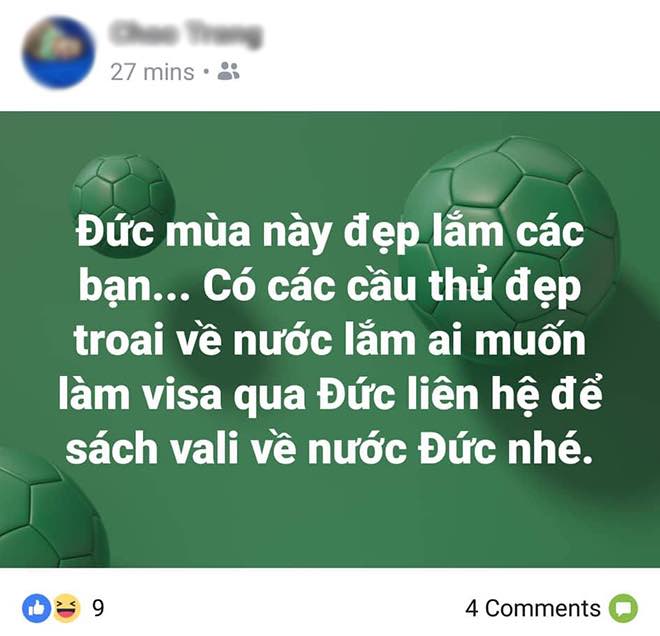Open the reaction count showing 9
The width and height of the screenshot is (660, 636).
[x=98, y=608]
